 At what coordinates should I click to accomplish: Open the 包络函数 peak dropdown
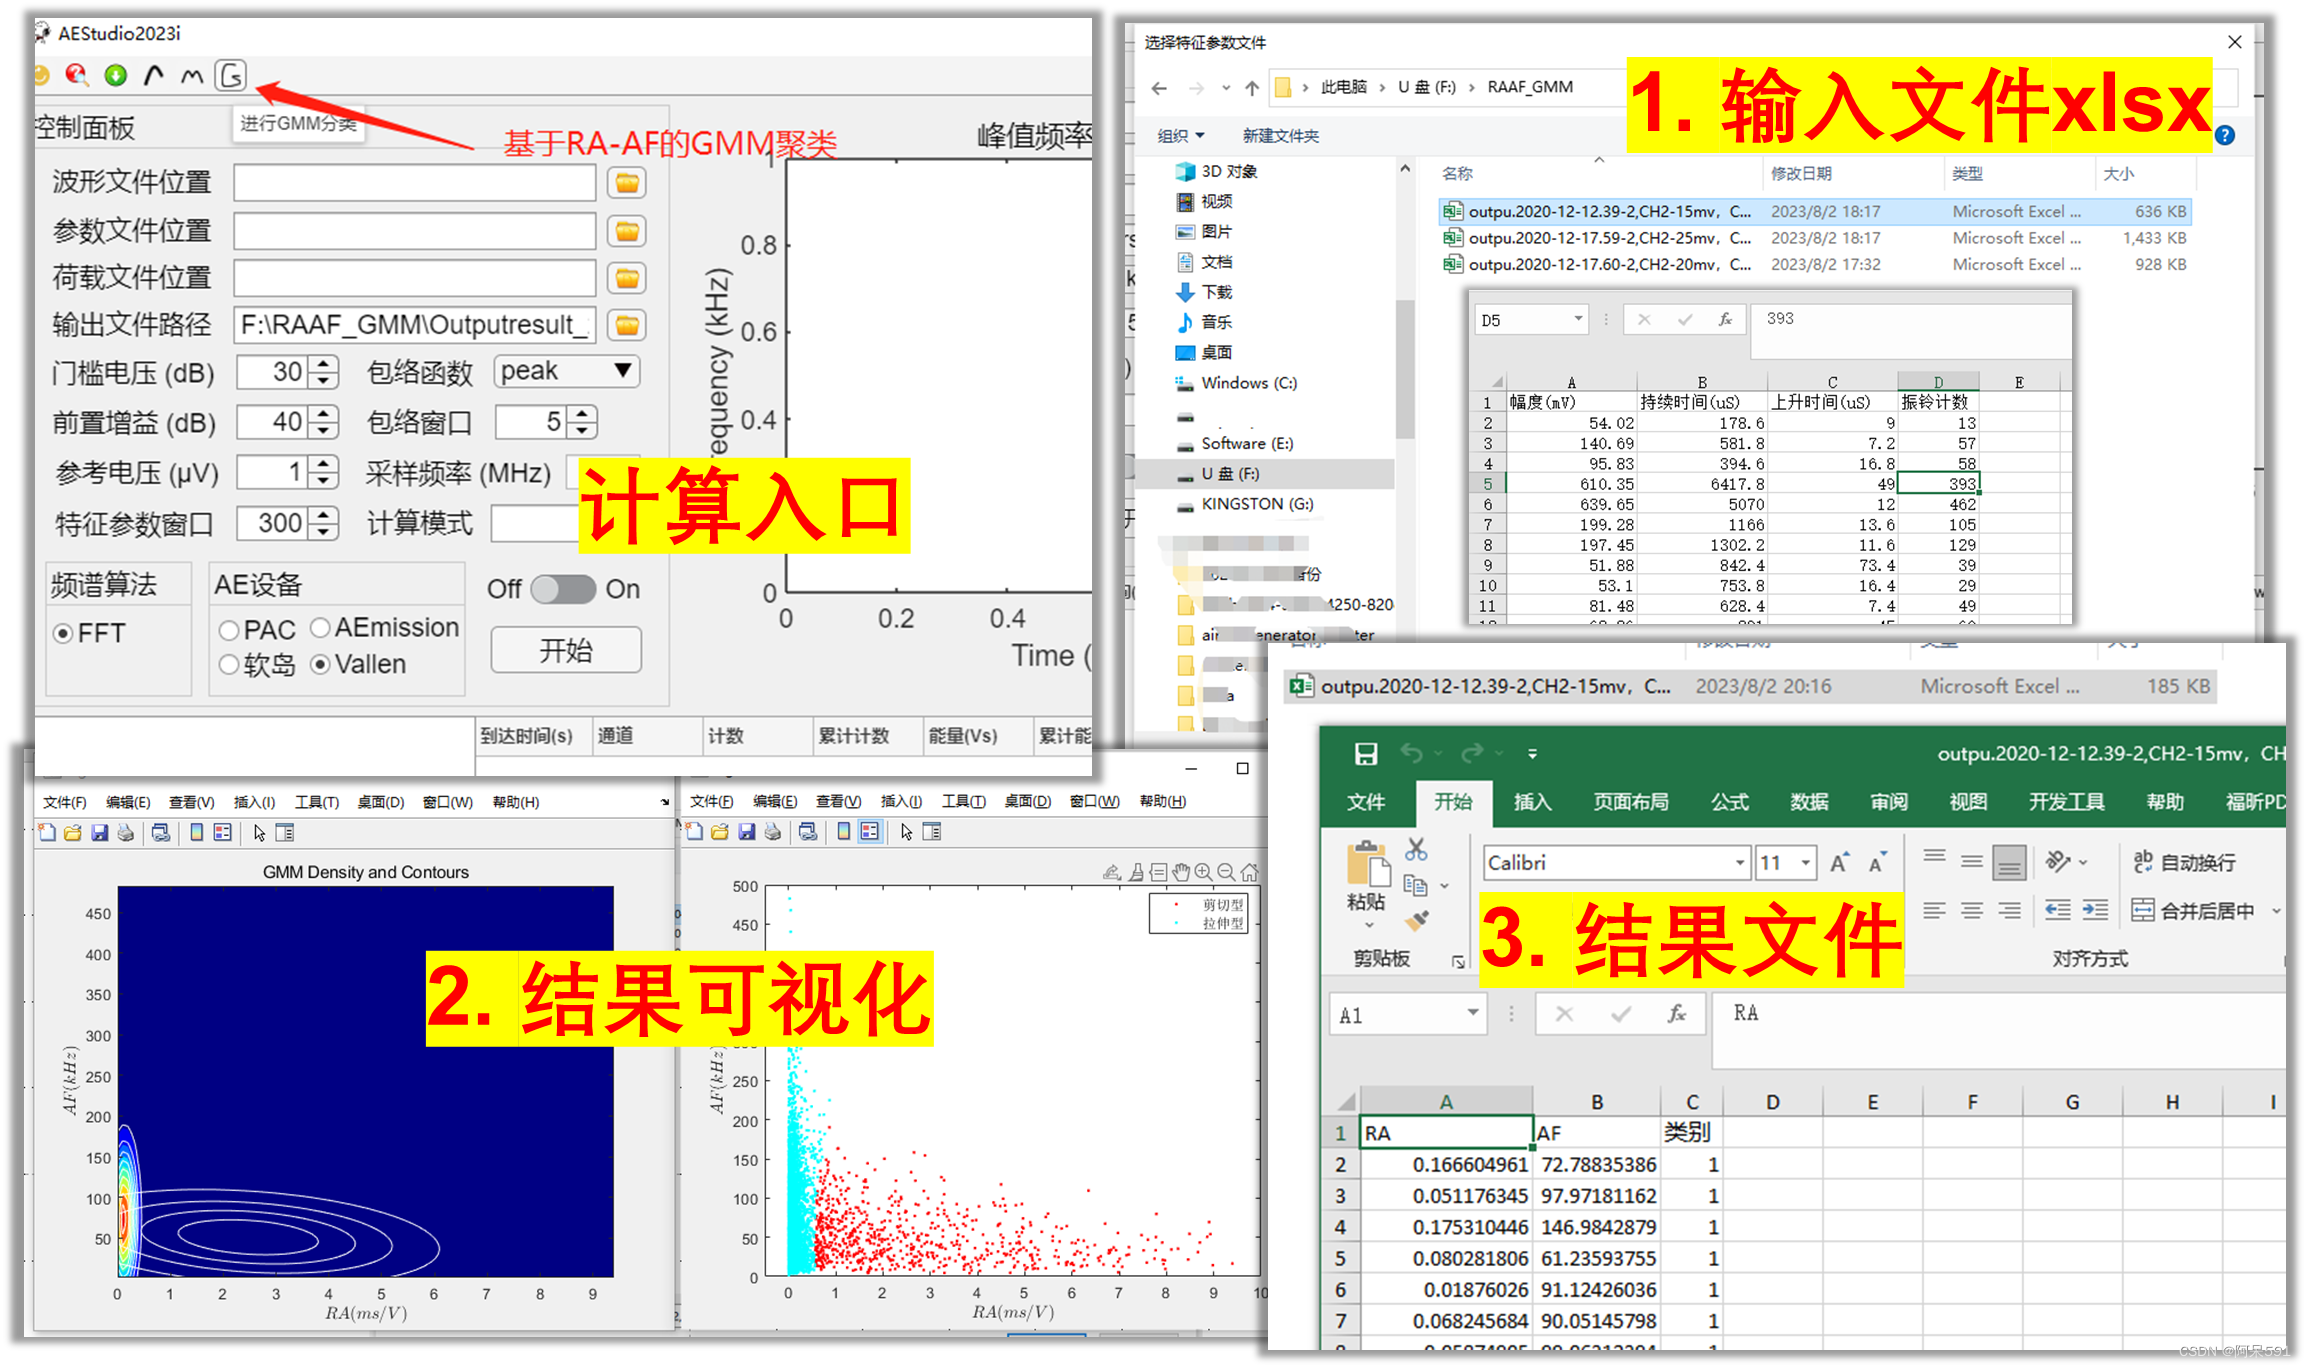565,371
